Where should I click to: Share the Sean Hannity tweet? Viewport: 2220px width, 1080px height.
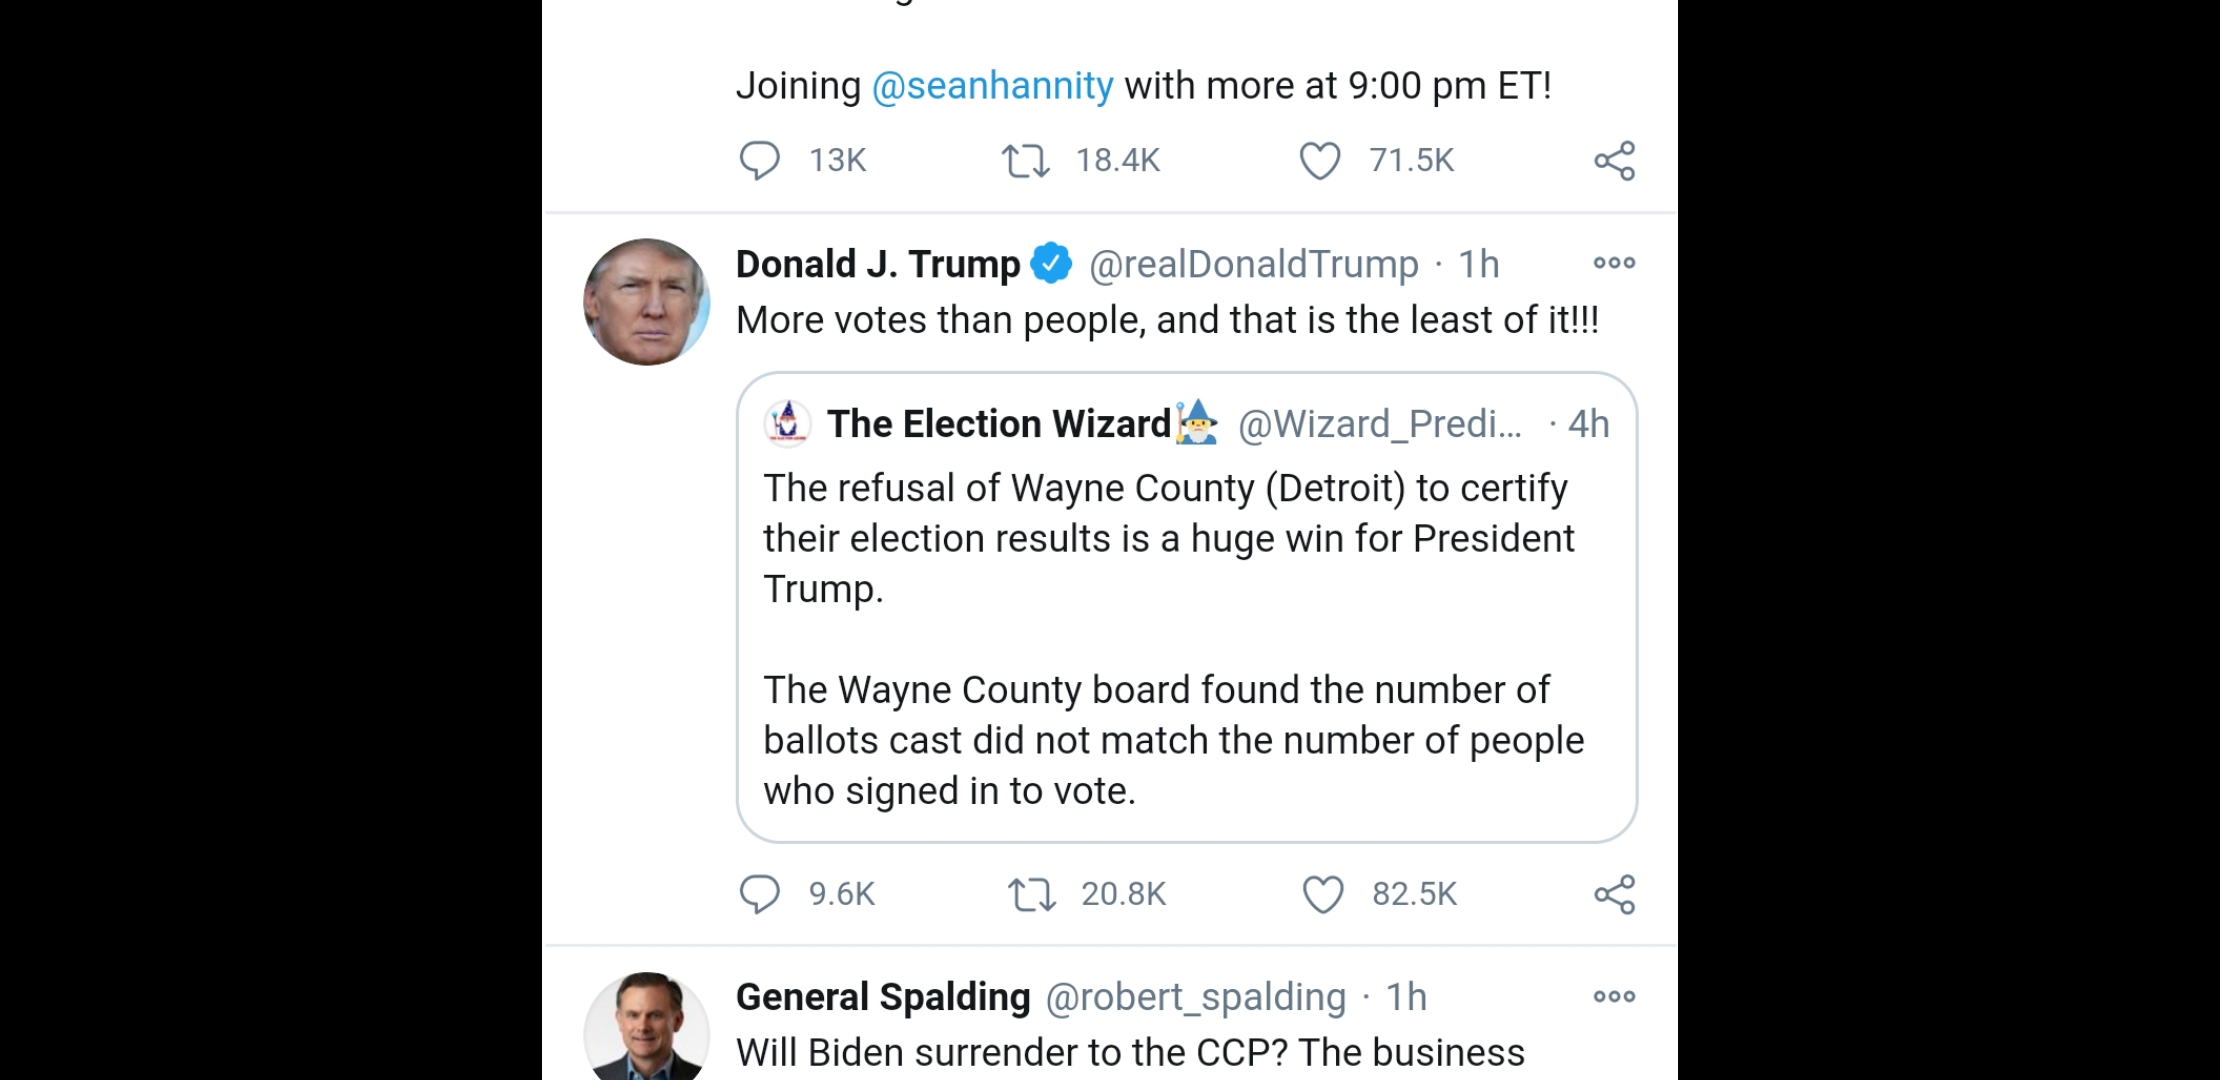click(x=1614, y=160)
